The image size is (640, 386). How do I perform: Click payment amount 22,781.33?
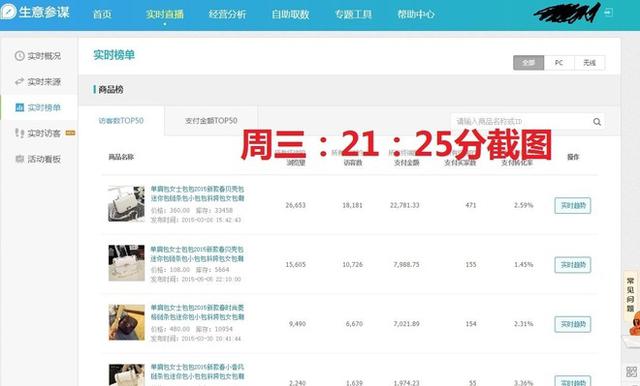point(404,205)
